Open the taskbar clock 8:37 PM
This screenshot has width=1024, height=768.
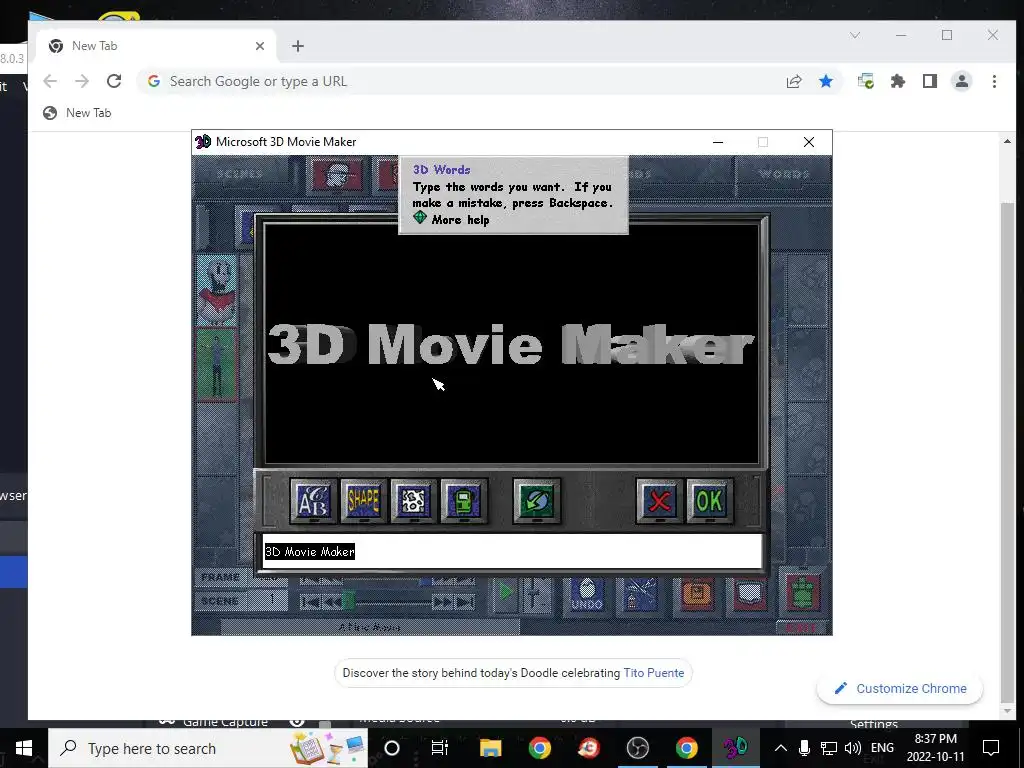tap(935, 748)
